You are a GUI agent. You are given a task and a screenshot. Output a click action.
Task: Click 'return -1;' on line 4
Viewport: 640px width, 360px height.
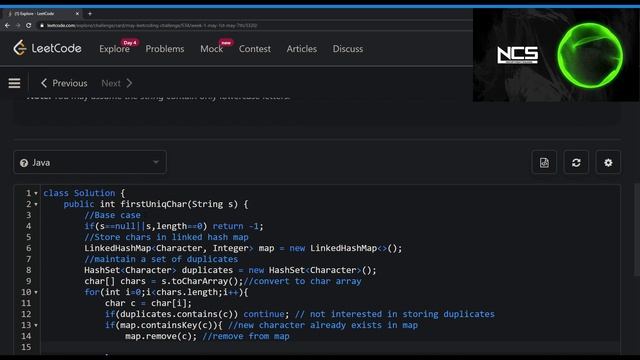coord(238,226)
